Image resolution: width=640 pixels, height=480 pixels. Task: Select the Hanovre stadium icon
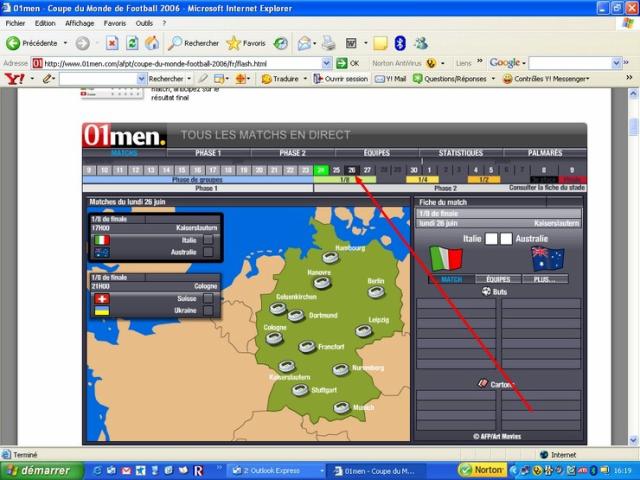tap(322, 283)
